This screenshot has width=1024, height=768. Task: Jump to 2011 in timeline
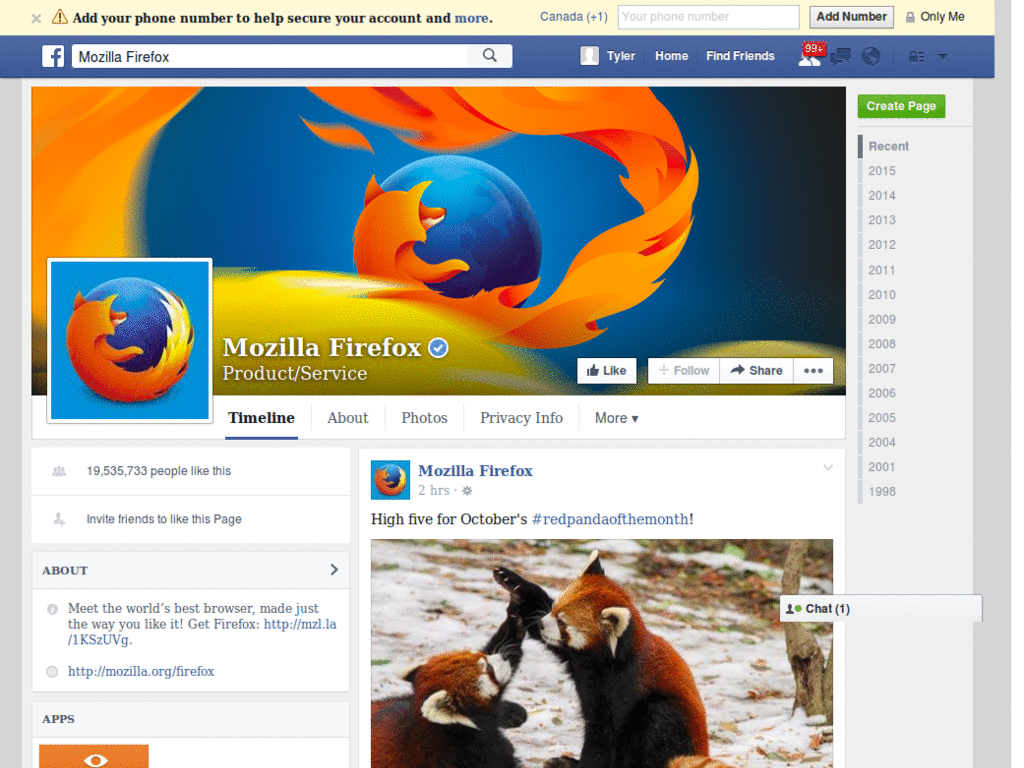[x=882, y=270]
